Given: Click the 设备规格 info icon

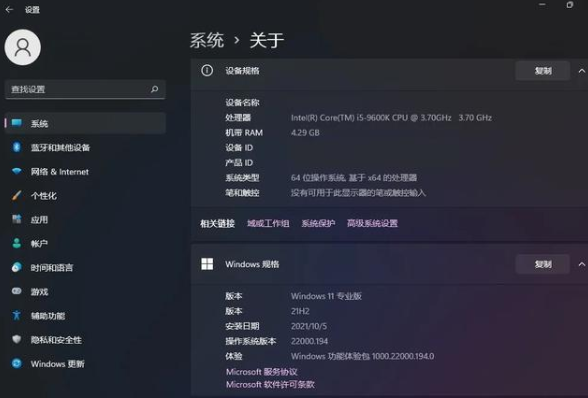Looking at the screenshot, I should pos(207,71).
